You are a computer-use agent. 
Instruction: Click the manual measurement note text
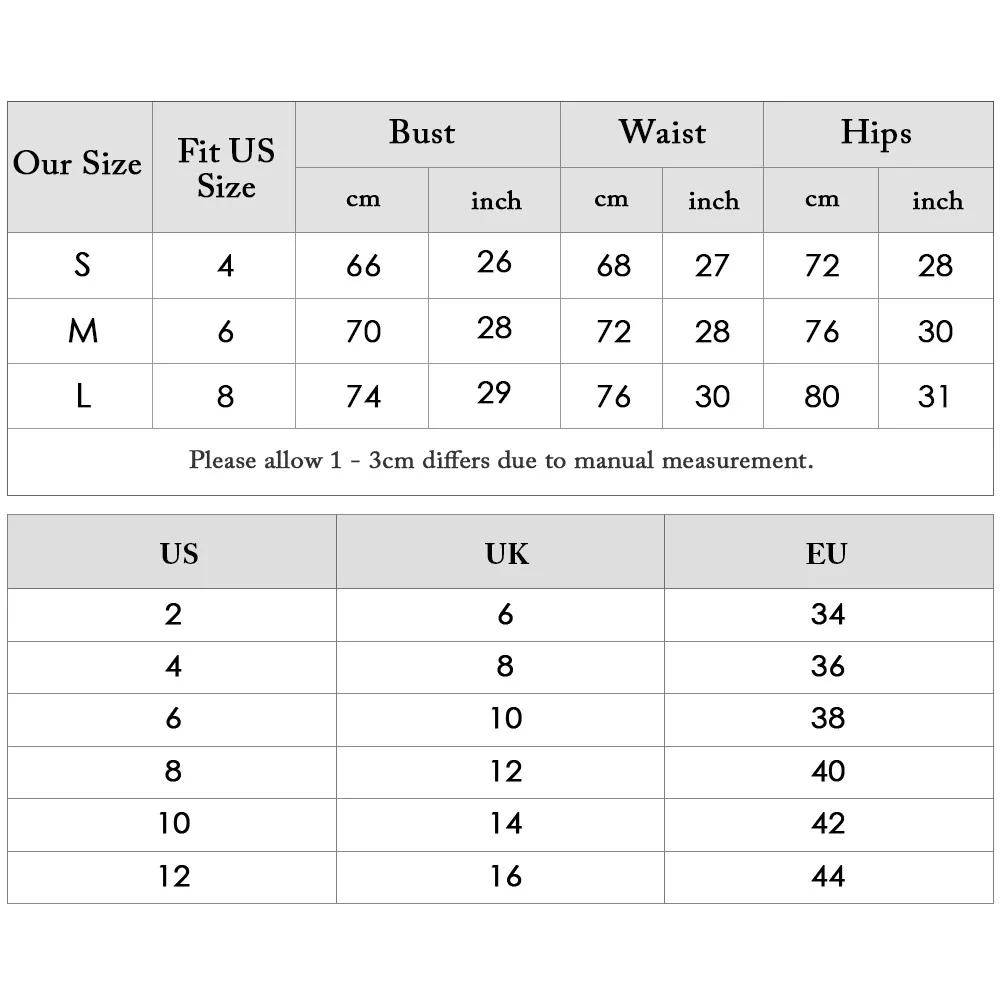[x=501, y=460]
